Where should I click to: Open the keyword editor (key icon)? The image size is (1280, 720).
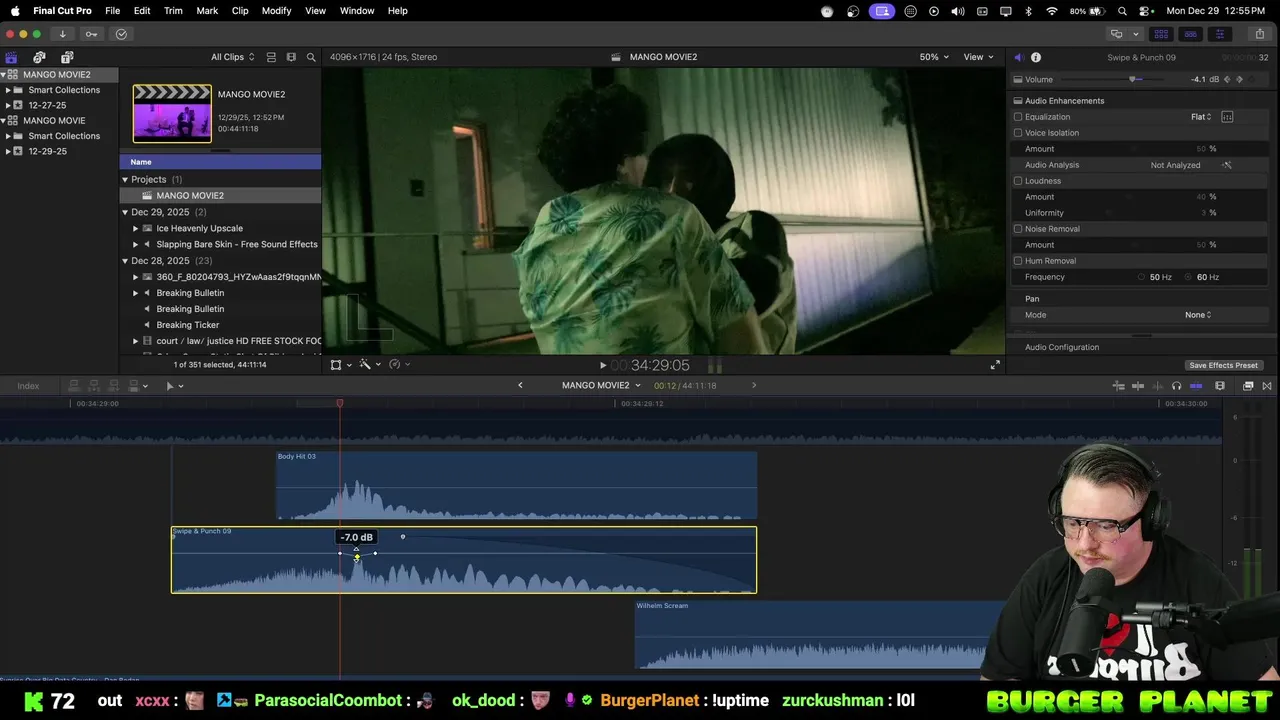[x=91, y=34]
